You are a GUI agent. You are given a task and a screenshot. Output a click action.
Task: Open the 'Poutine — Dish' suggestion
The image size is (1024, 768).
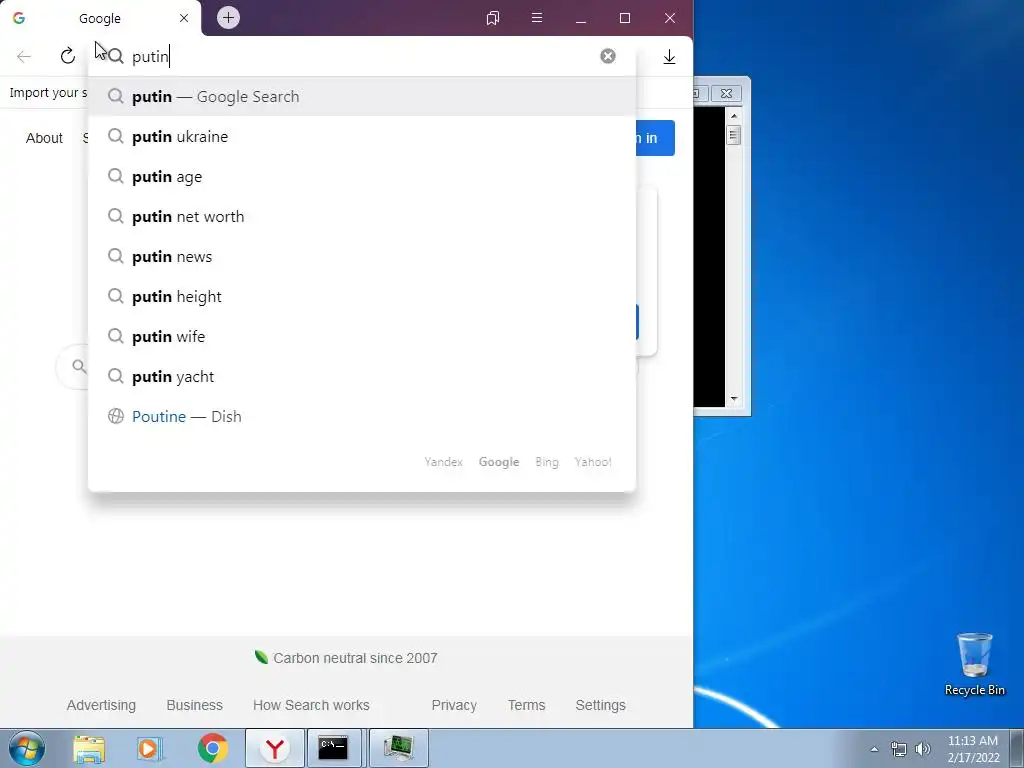(362, 417)
